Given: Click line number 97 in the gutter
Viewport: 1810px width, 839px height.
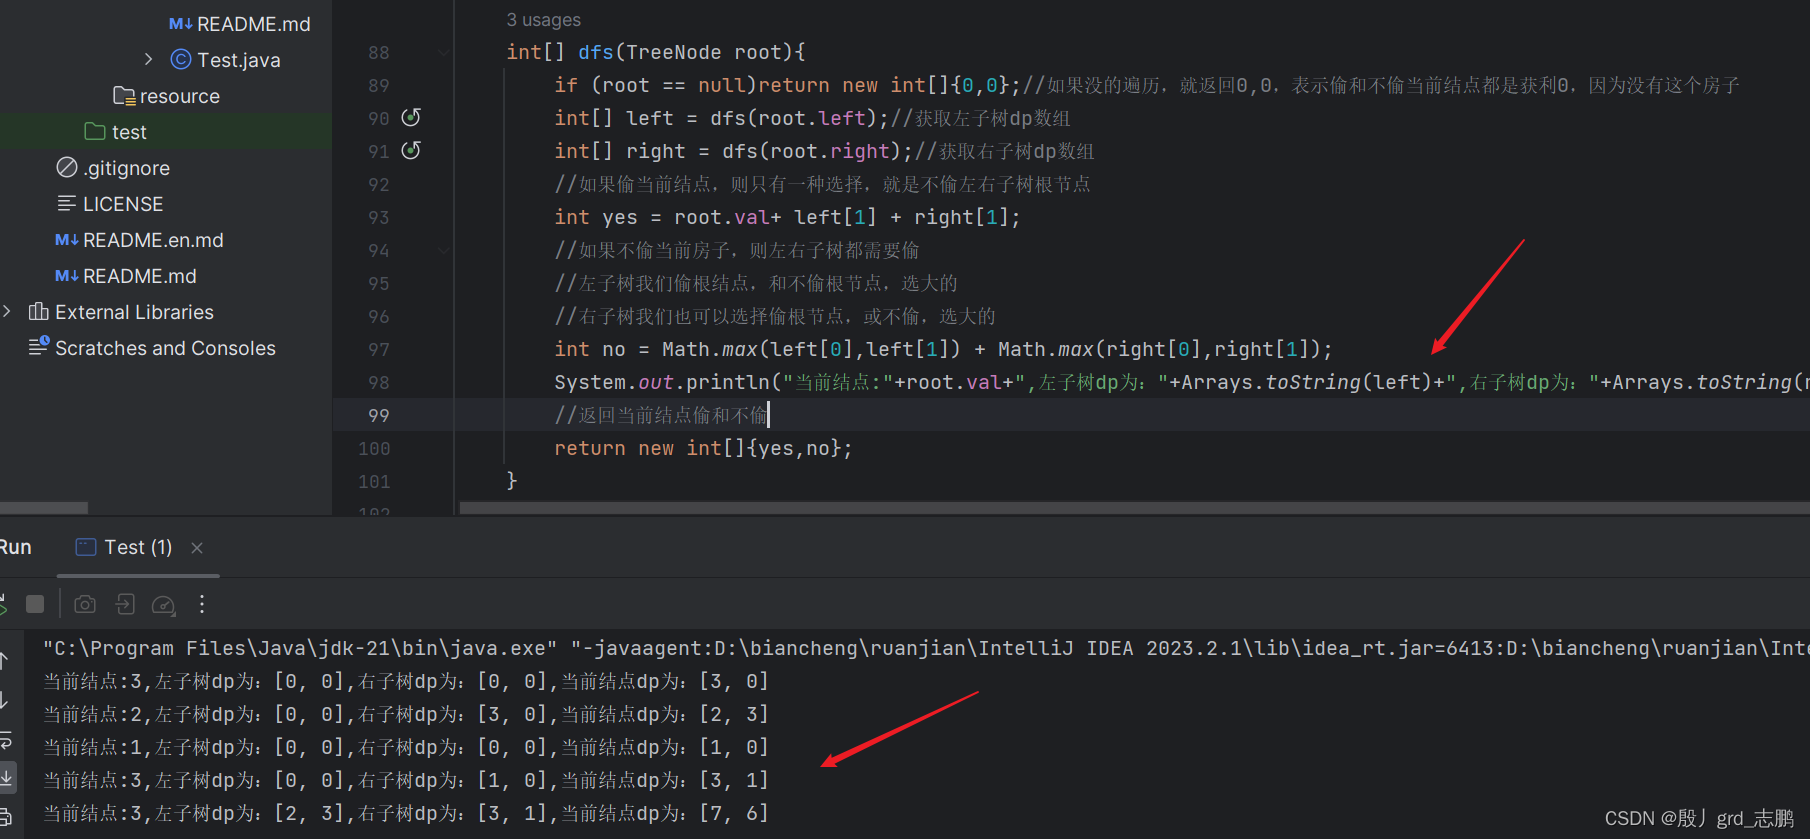Looking at the screenshot, I should [378, 349].
